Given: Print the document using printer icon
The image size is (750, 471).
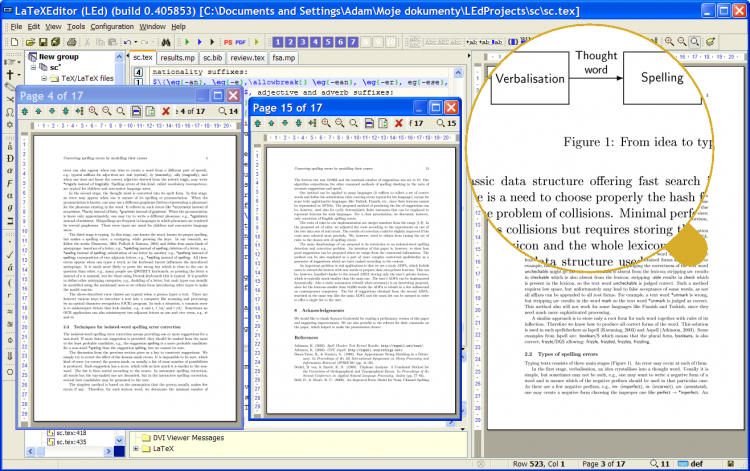Looking at the screenshot, I should click(x=72, y=42).
